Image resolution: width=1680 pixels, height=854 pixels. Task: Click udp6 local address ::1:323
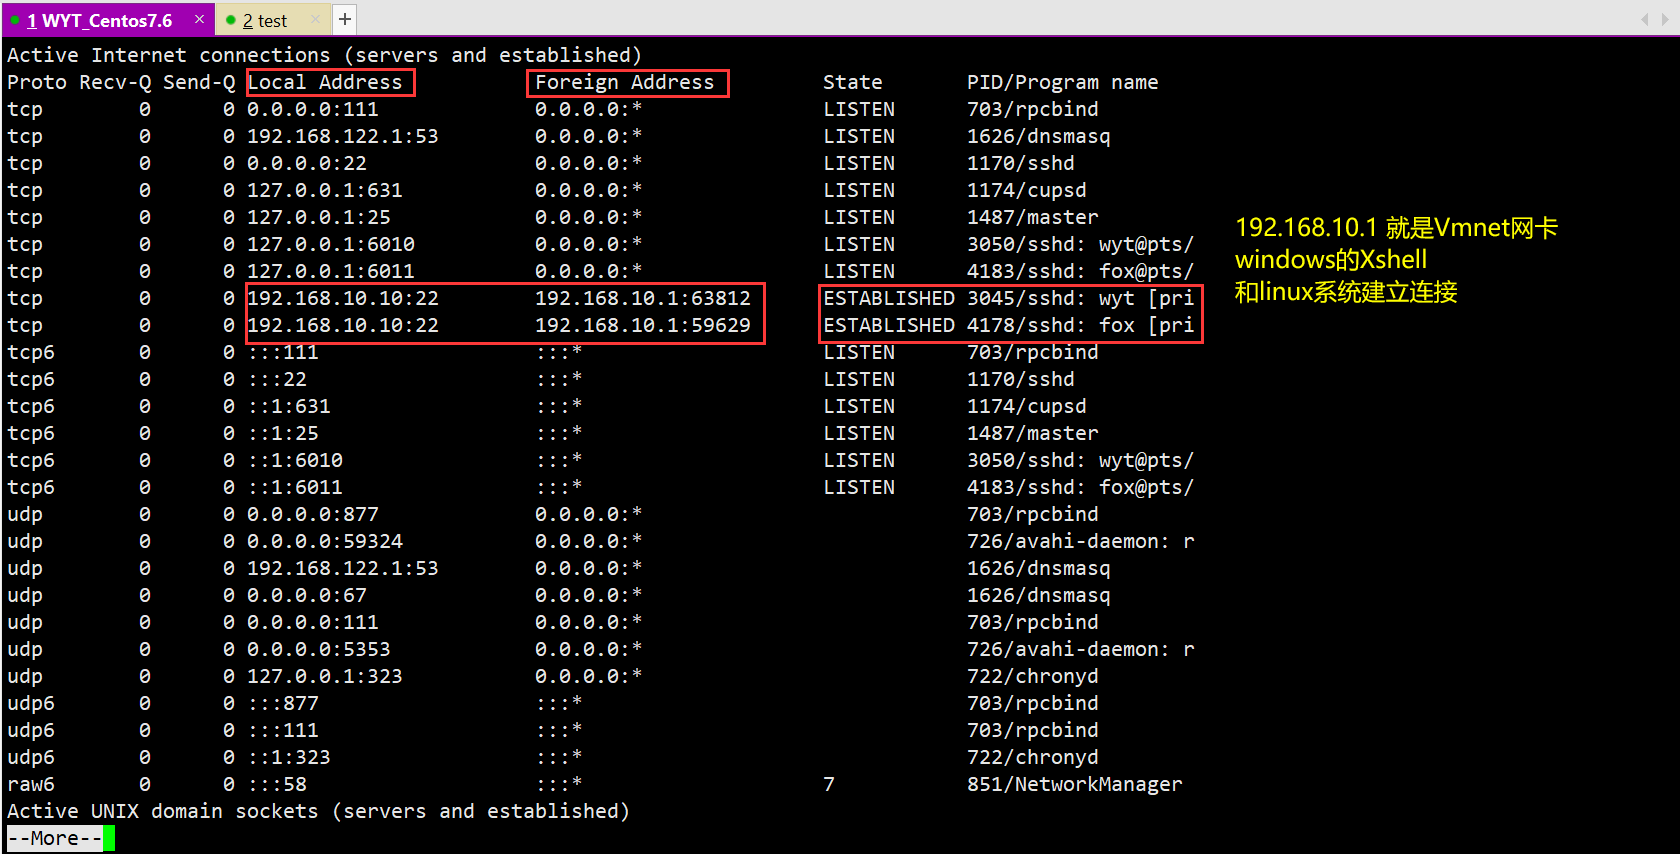[x=289, y=757]
